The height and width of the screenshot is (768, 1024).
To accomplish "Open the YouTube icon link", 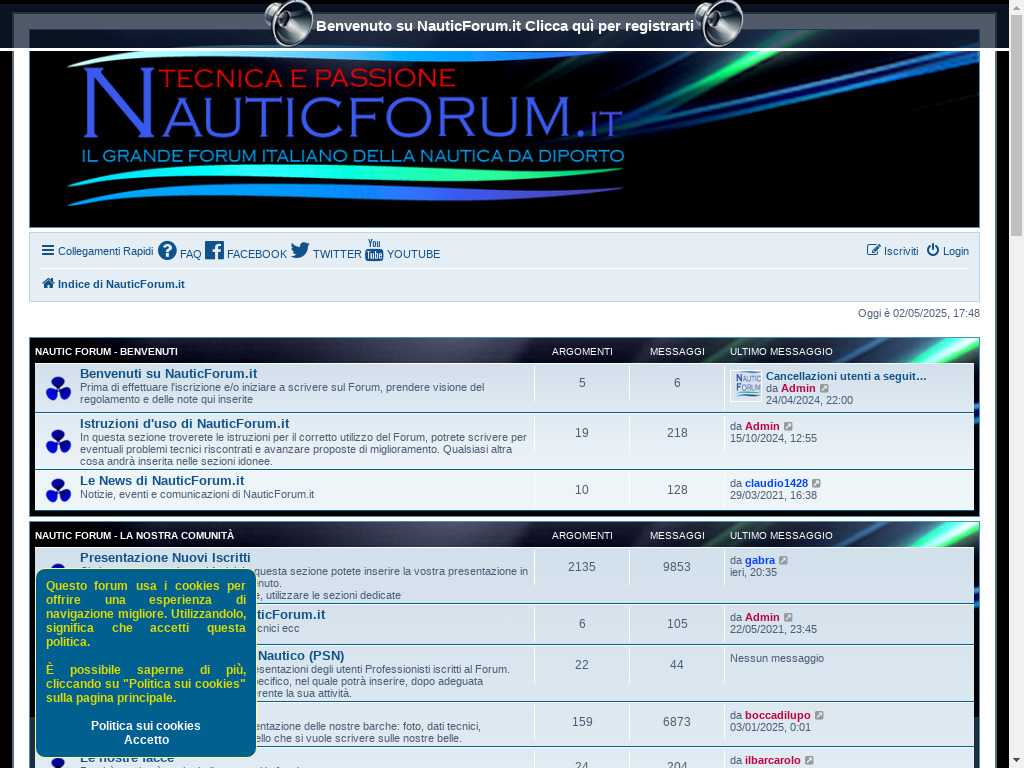I will pyautogui.click(x=374, y=249).
